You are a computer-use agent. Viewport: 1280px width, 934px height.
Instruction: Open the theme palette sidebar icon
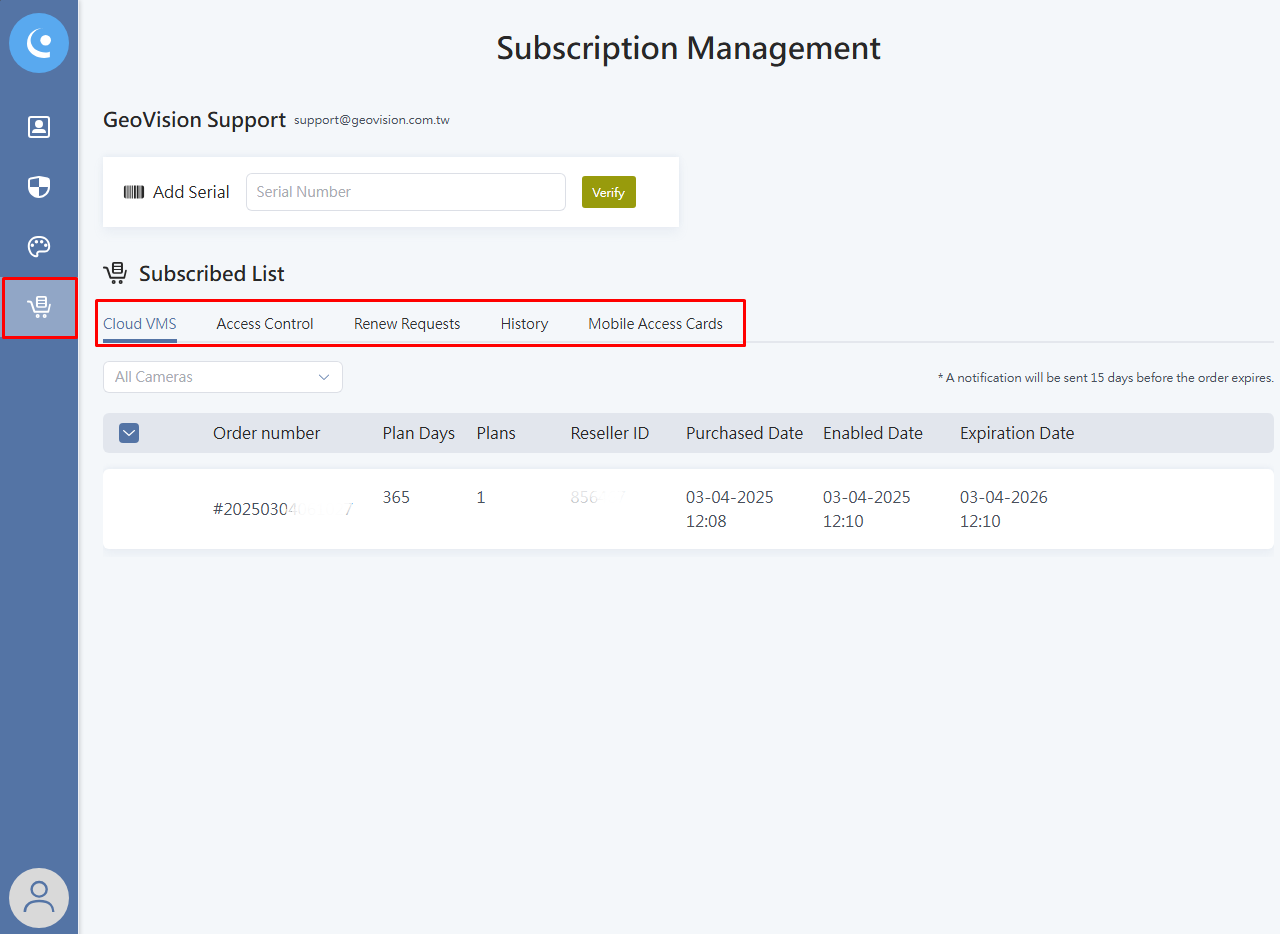pyautogui.click(x=39, y=246)
